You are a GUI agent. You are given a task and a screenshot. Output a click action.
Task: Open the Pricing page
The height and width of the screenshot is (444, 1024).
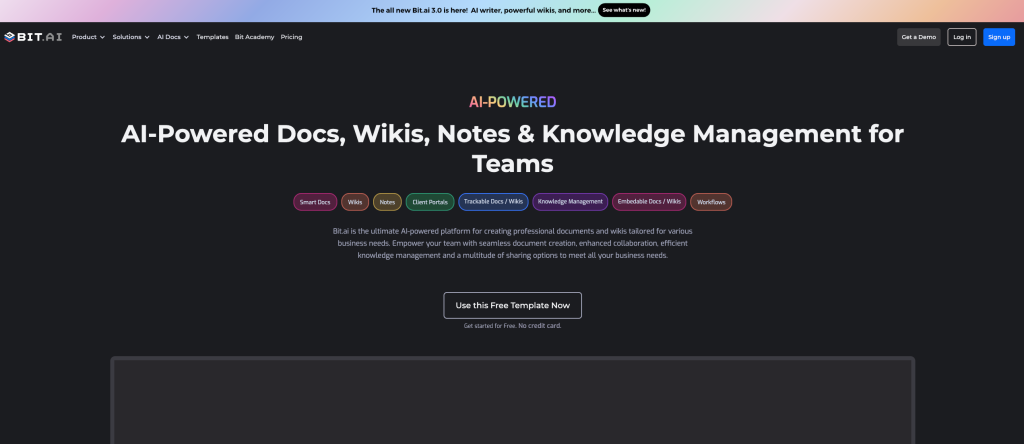click(x=291, y=37)
